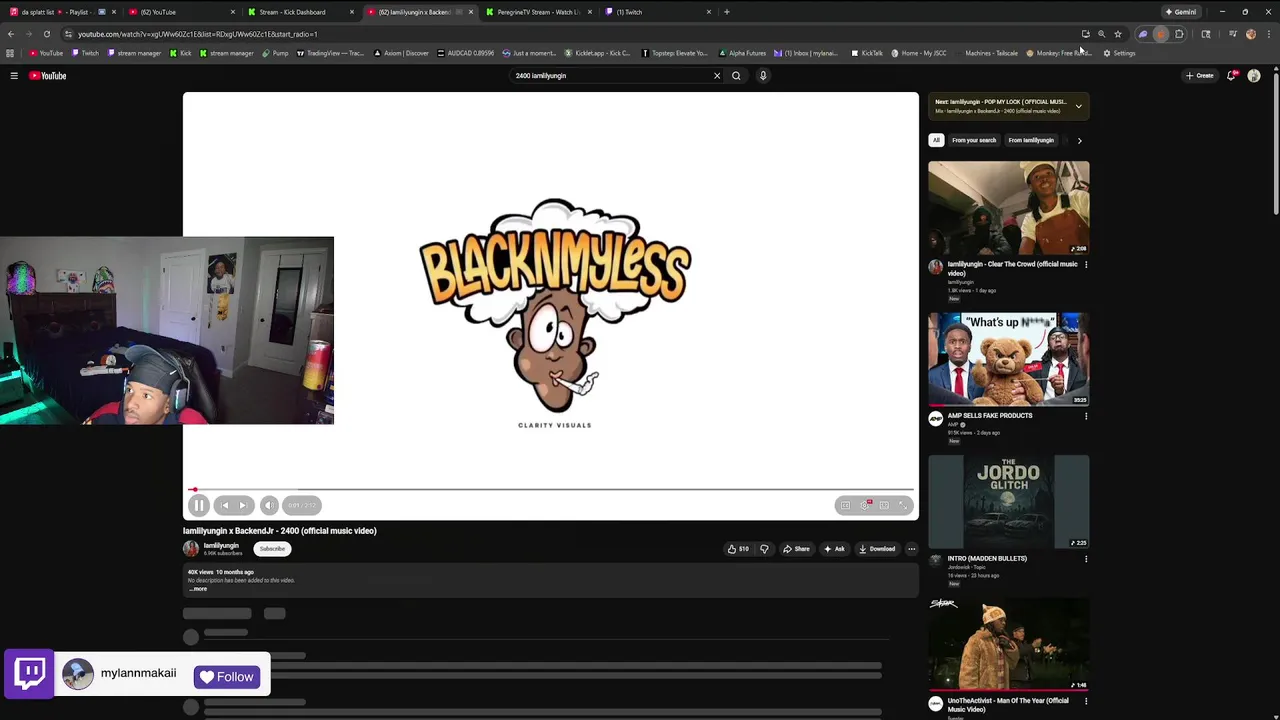The image size is (1280, 720).
Task: Show more filter chips with arrow
Action: click(x=1079, y=140)
